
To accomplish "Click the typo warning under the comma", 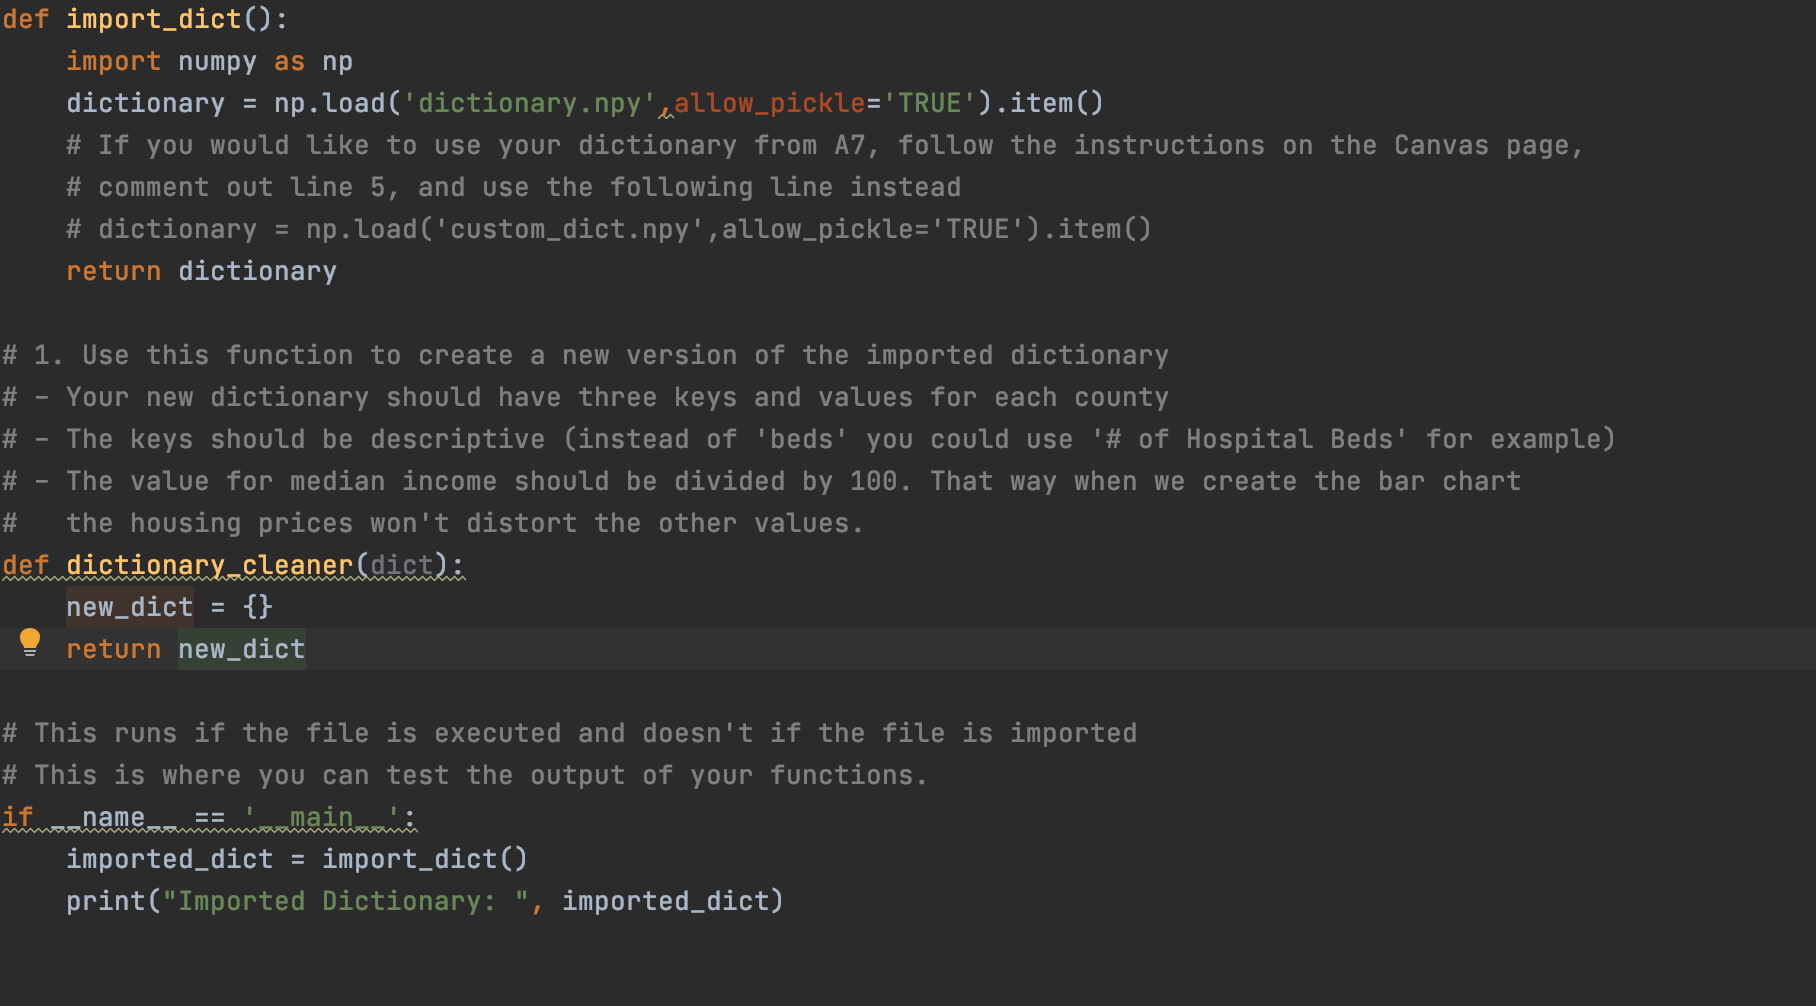I will coord(665,114).
